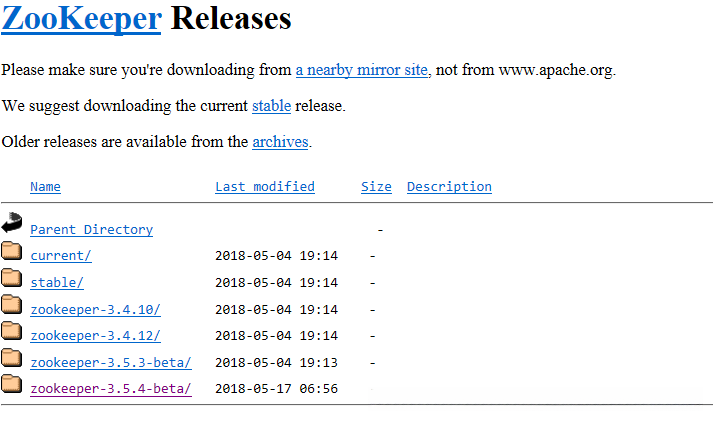Click the folder icon beside stable/
Image resolution: width=713 pixels, height=422 pixels.
12,278
